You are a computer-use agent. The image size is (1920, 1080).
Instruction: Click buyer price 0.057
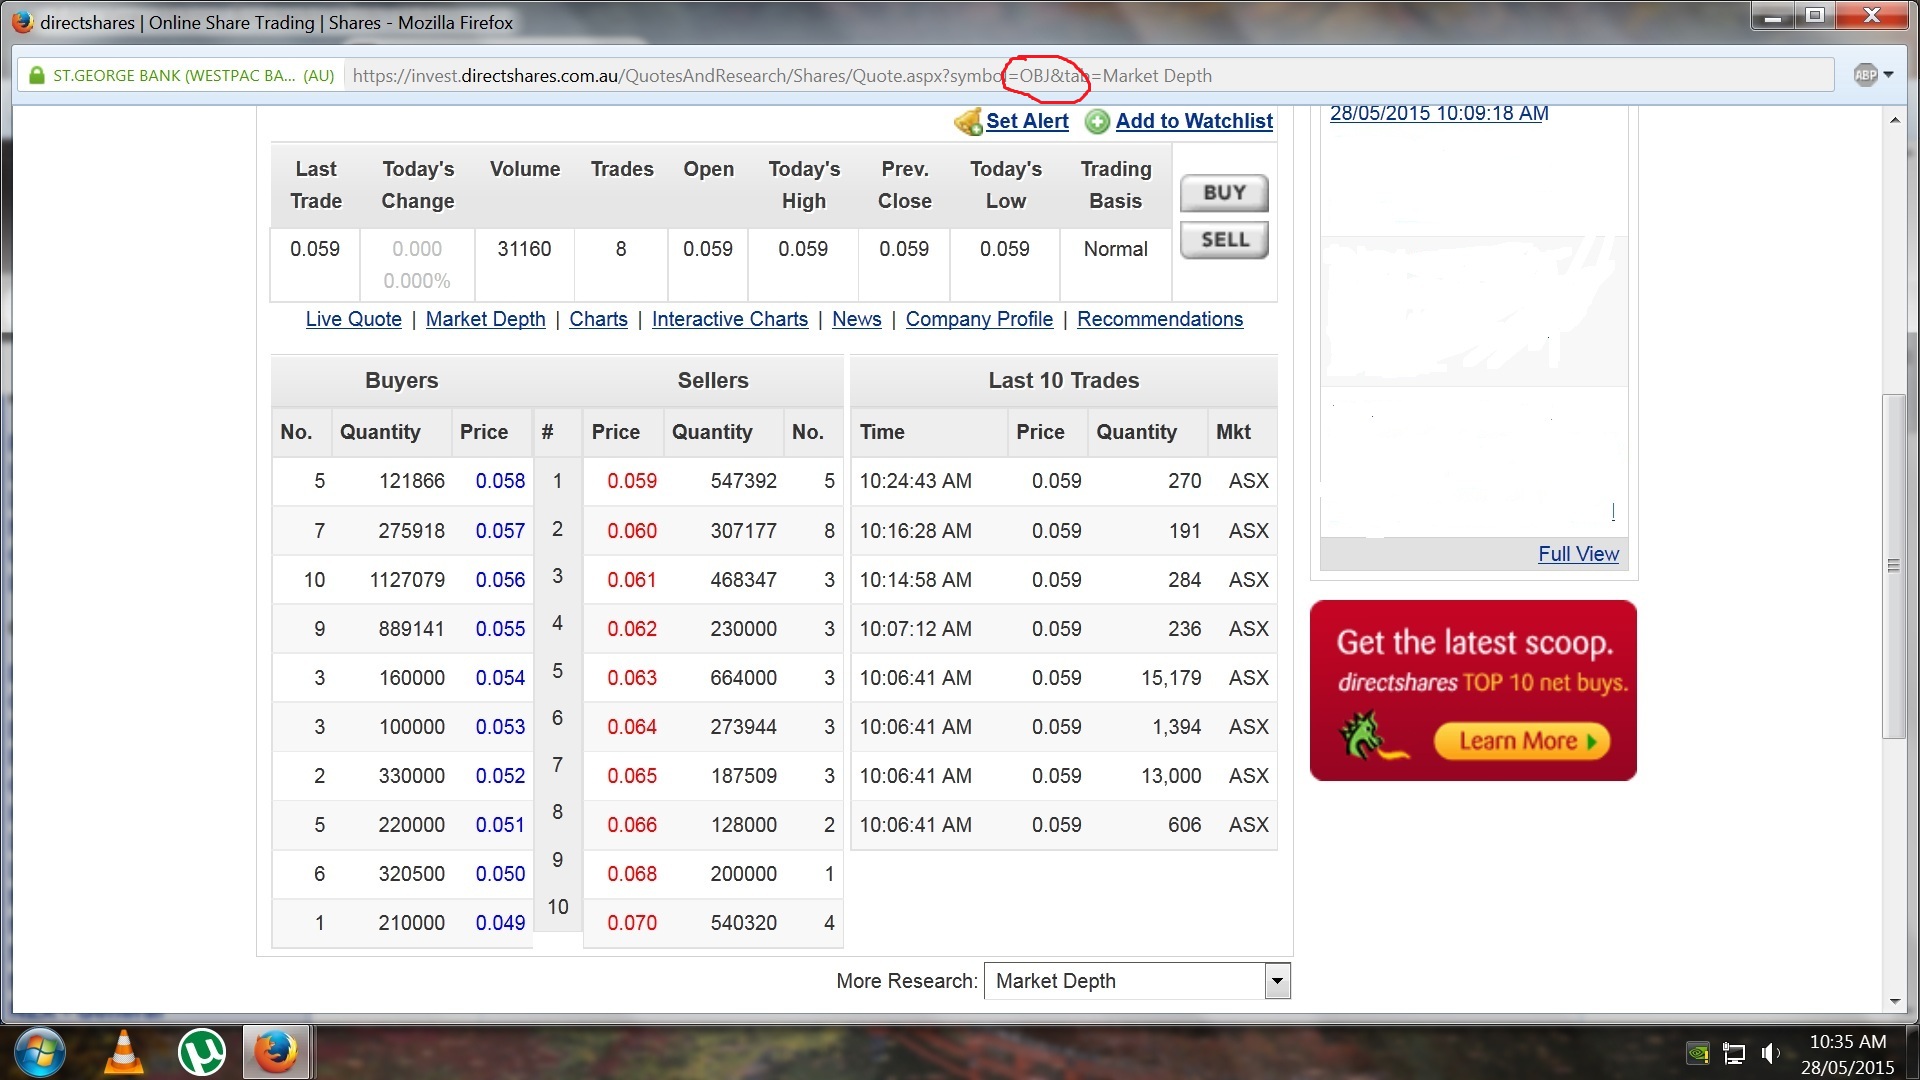pos(500,531)
